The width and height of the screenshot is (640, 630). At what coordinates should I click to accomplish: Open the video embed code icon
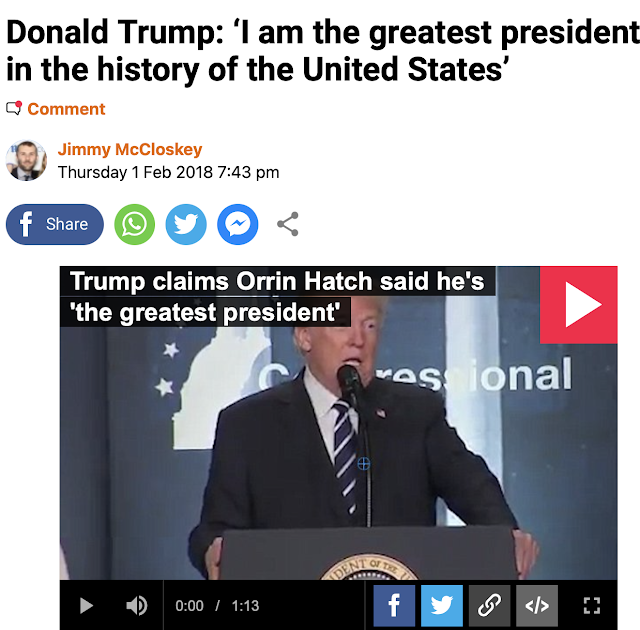[x=537, y=606]
